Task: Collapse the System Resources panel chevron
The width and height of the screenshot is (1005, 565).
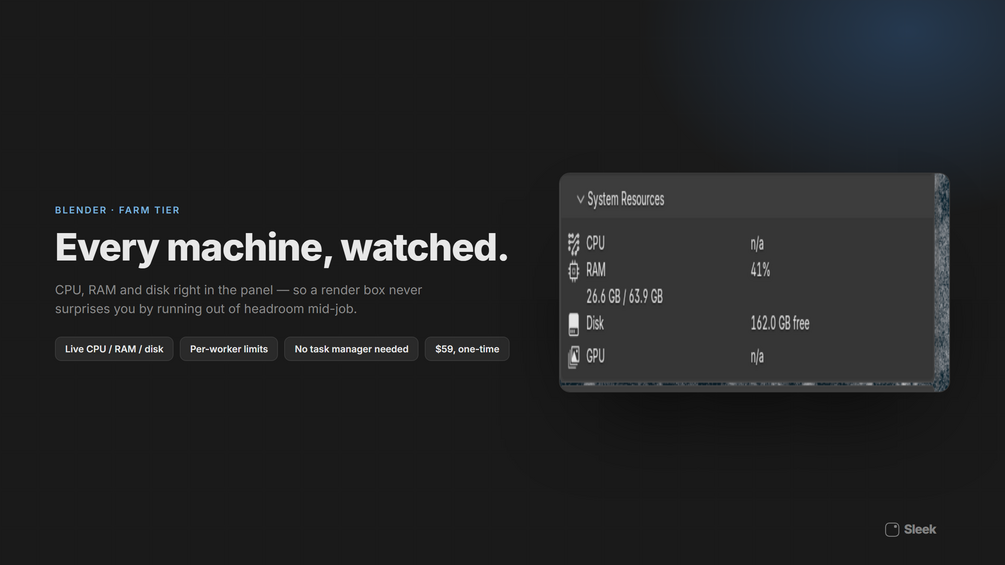Action: coord(580,199)
